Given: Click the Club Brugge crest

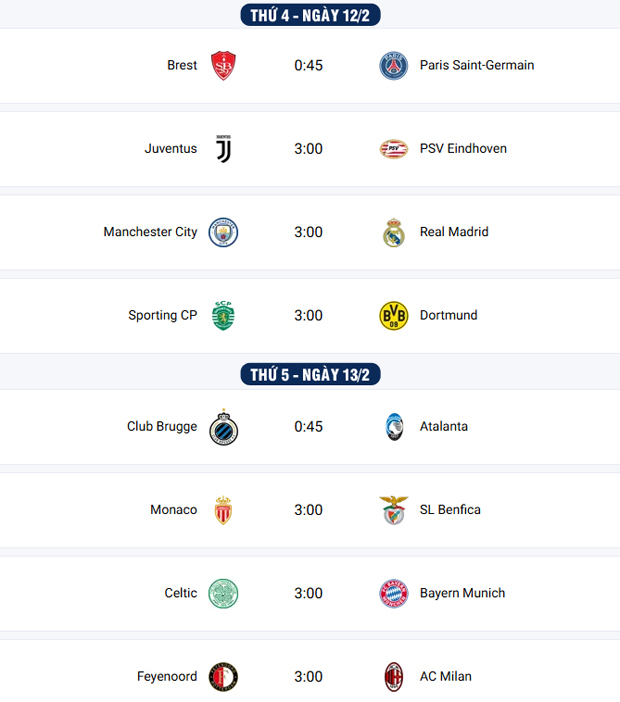Looking at the screenshot, I should point(223,427).
